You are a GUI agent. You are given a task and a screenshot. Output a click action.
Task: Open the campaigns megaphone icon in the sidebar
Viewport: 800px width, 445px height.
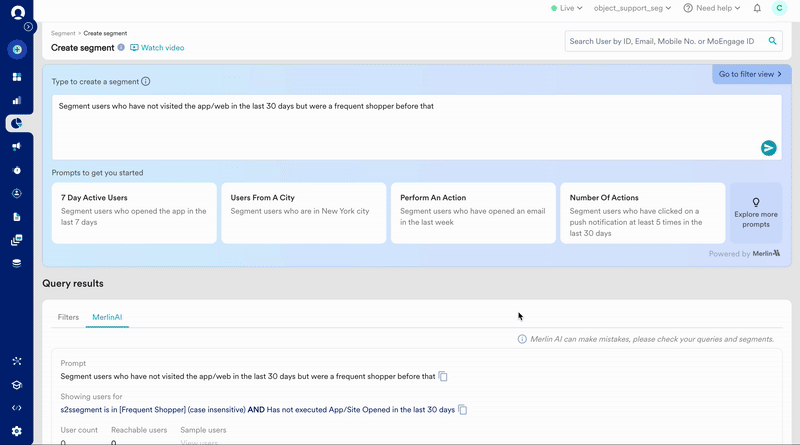tap(17, 146)
